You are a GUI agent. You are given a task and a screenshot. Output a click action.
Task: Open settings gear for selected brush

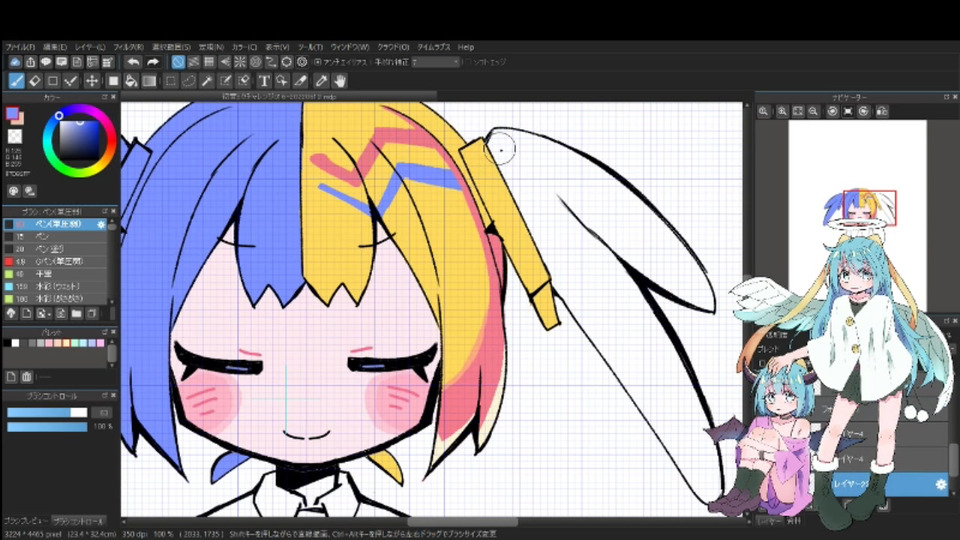pos(101,225)
